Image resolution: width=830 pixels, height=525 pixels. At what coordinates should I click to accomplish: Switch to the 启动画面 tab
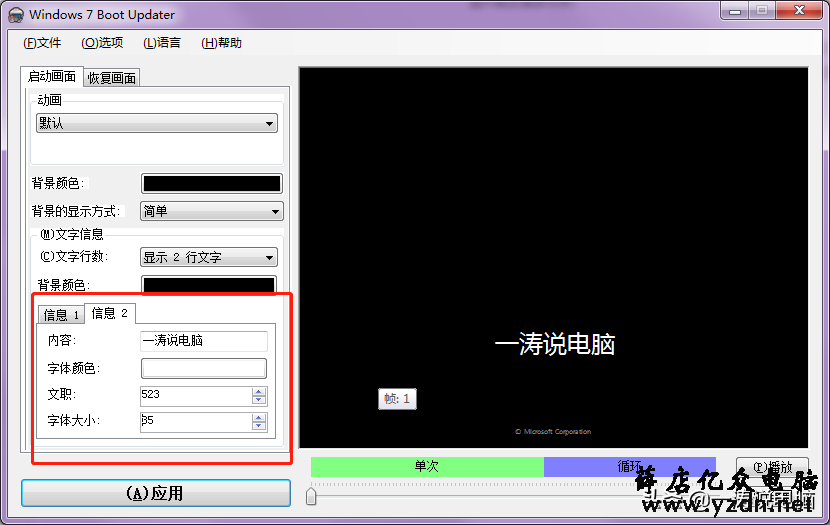(52, 76)
